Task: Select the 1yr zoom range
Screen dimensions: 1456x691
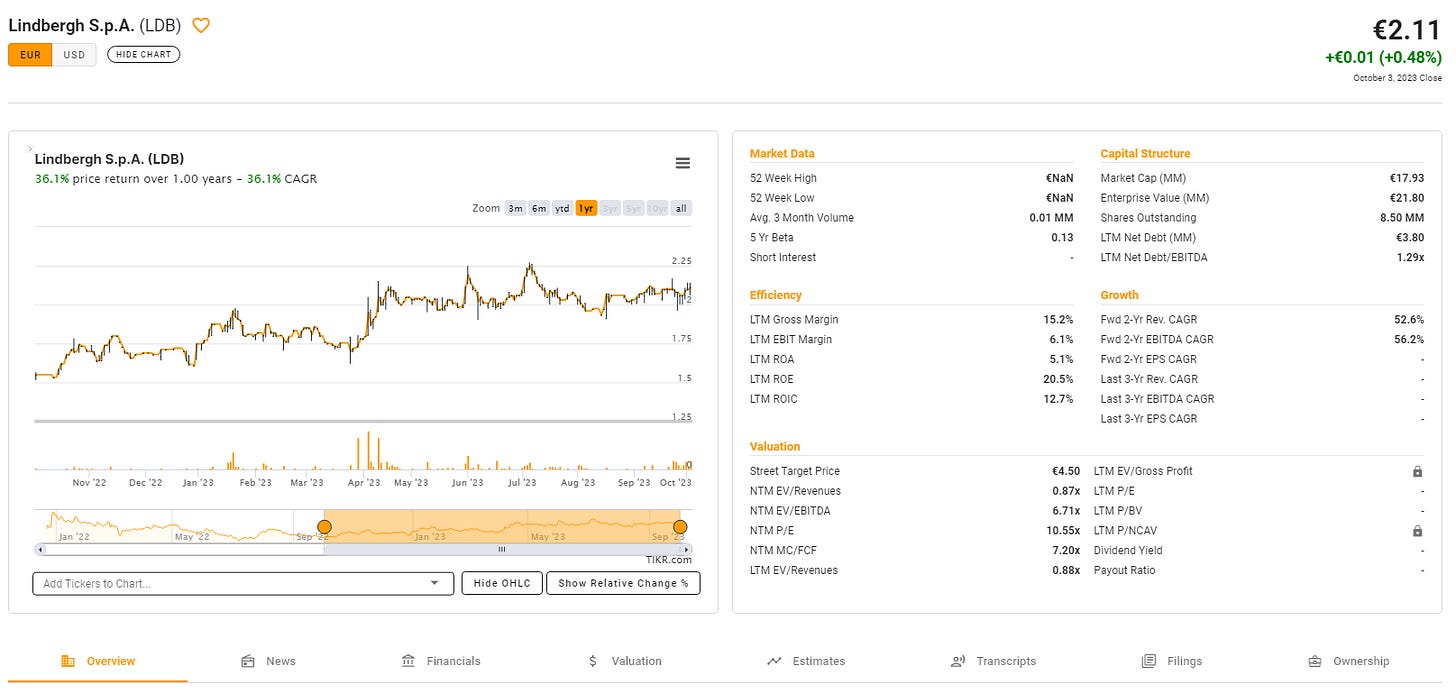Action: [x=586, y=208]
